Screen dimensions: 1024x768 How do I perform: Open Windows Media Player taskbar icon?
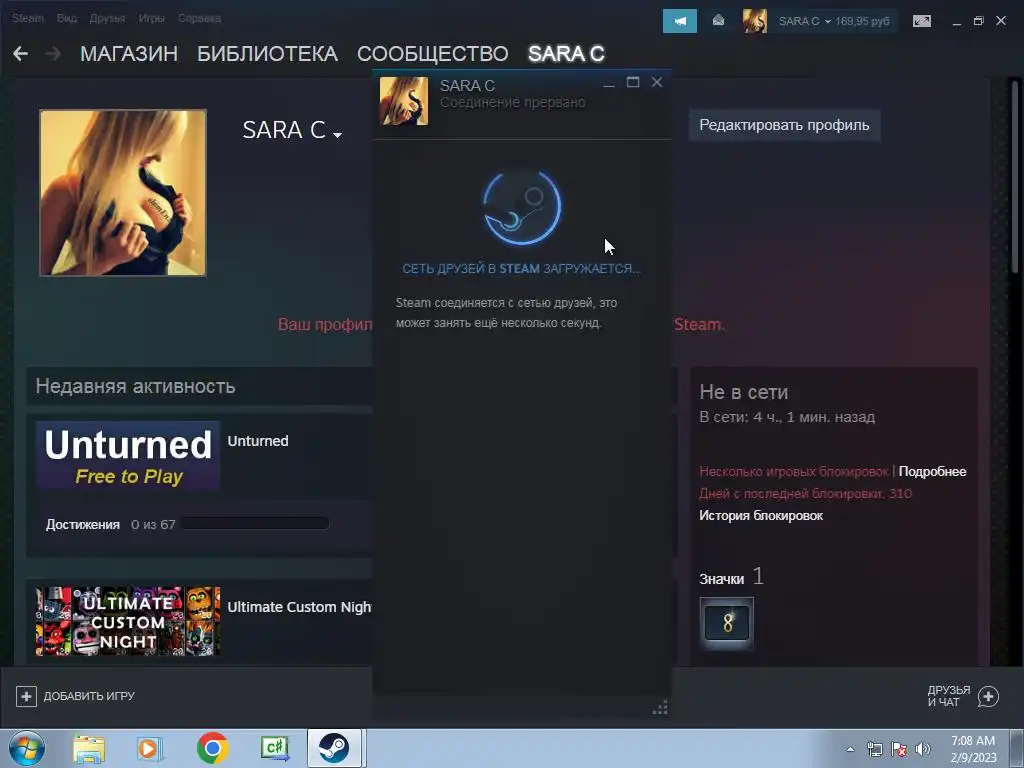pyautogui.click(x=150, y=749)
